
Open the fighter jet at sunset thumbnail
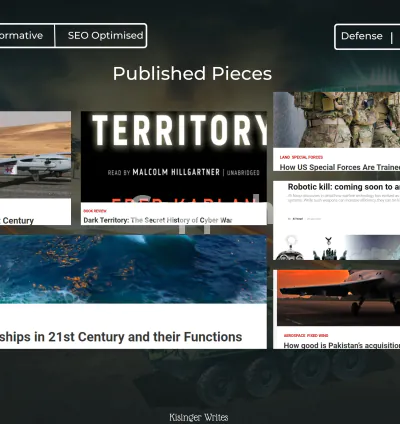click(x=338, y=298)
